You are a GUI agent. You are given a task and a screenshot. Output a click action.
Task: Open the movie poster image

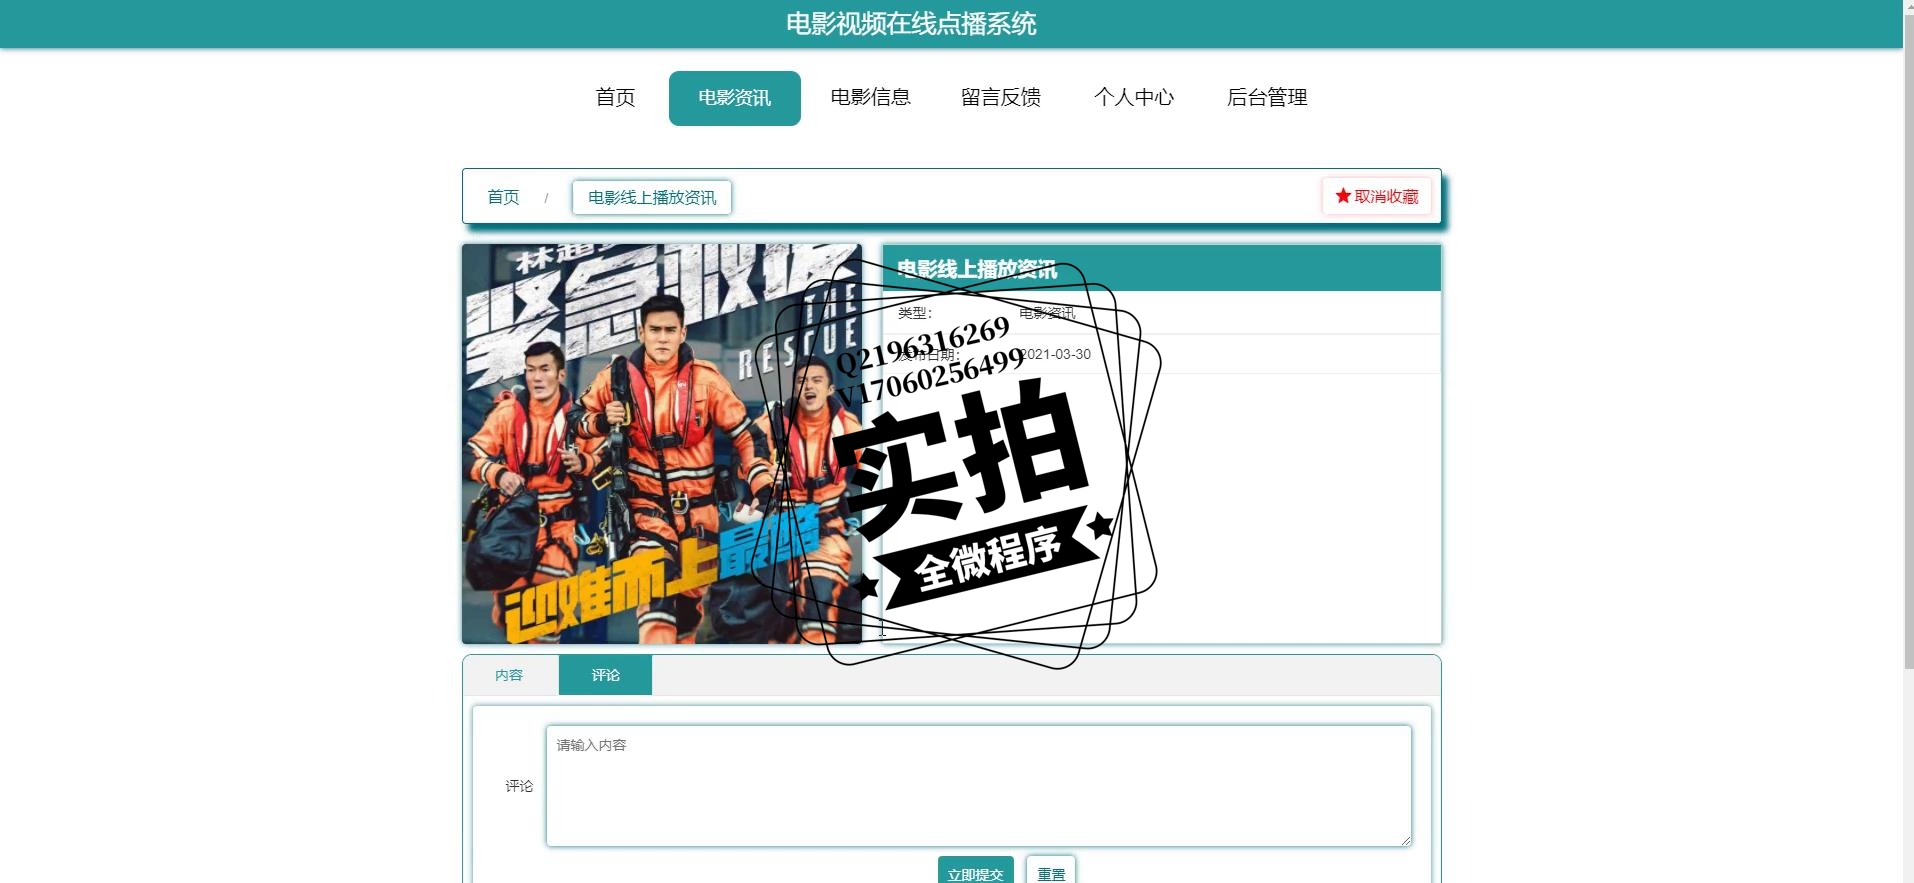click(x=661, y=443)
